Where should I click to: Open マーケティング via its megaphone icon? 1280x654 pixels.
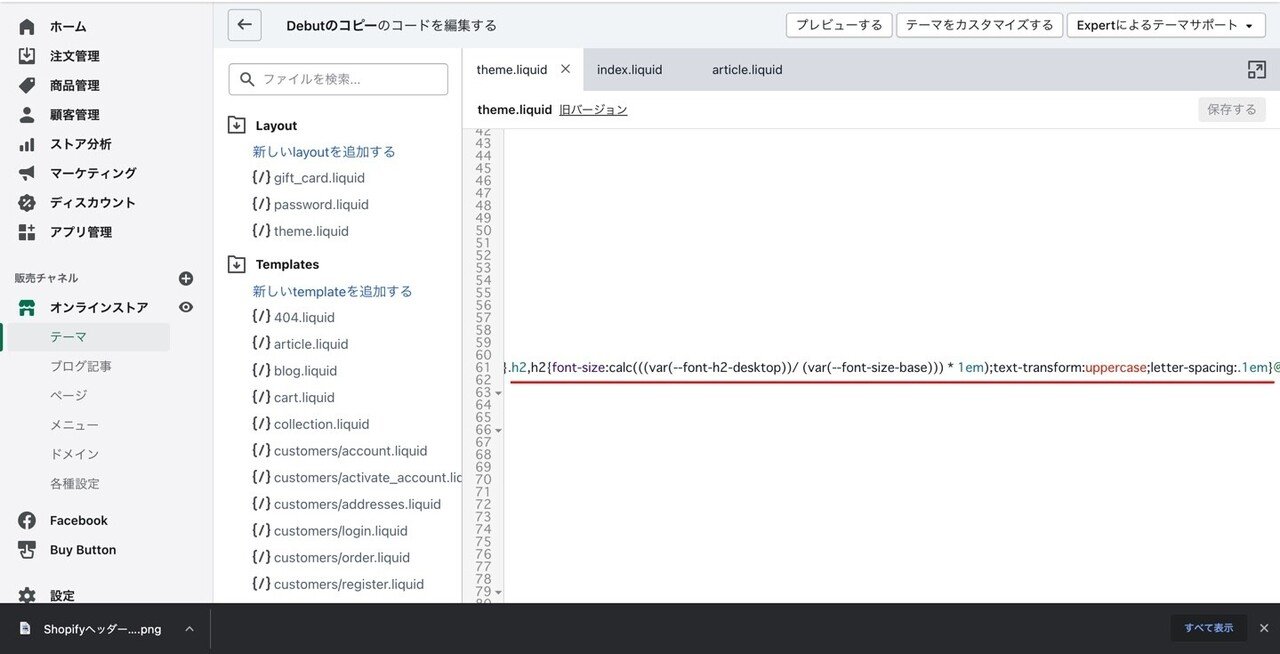(25, 172)
